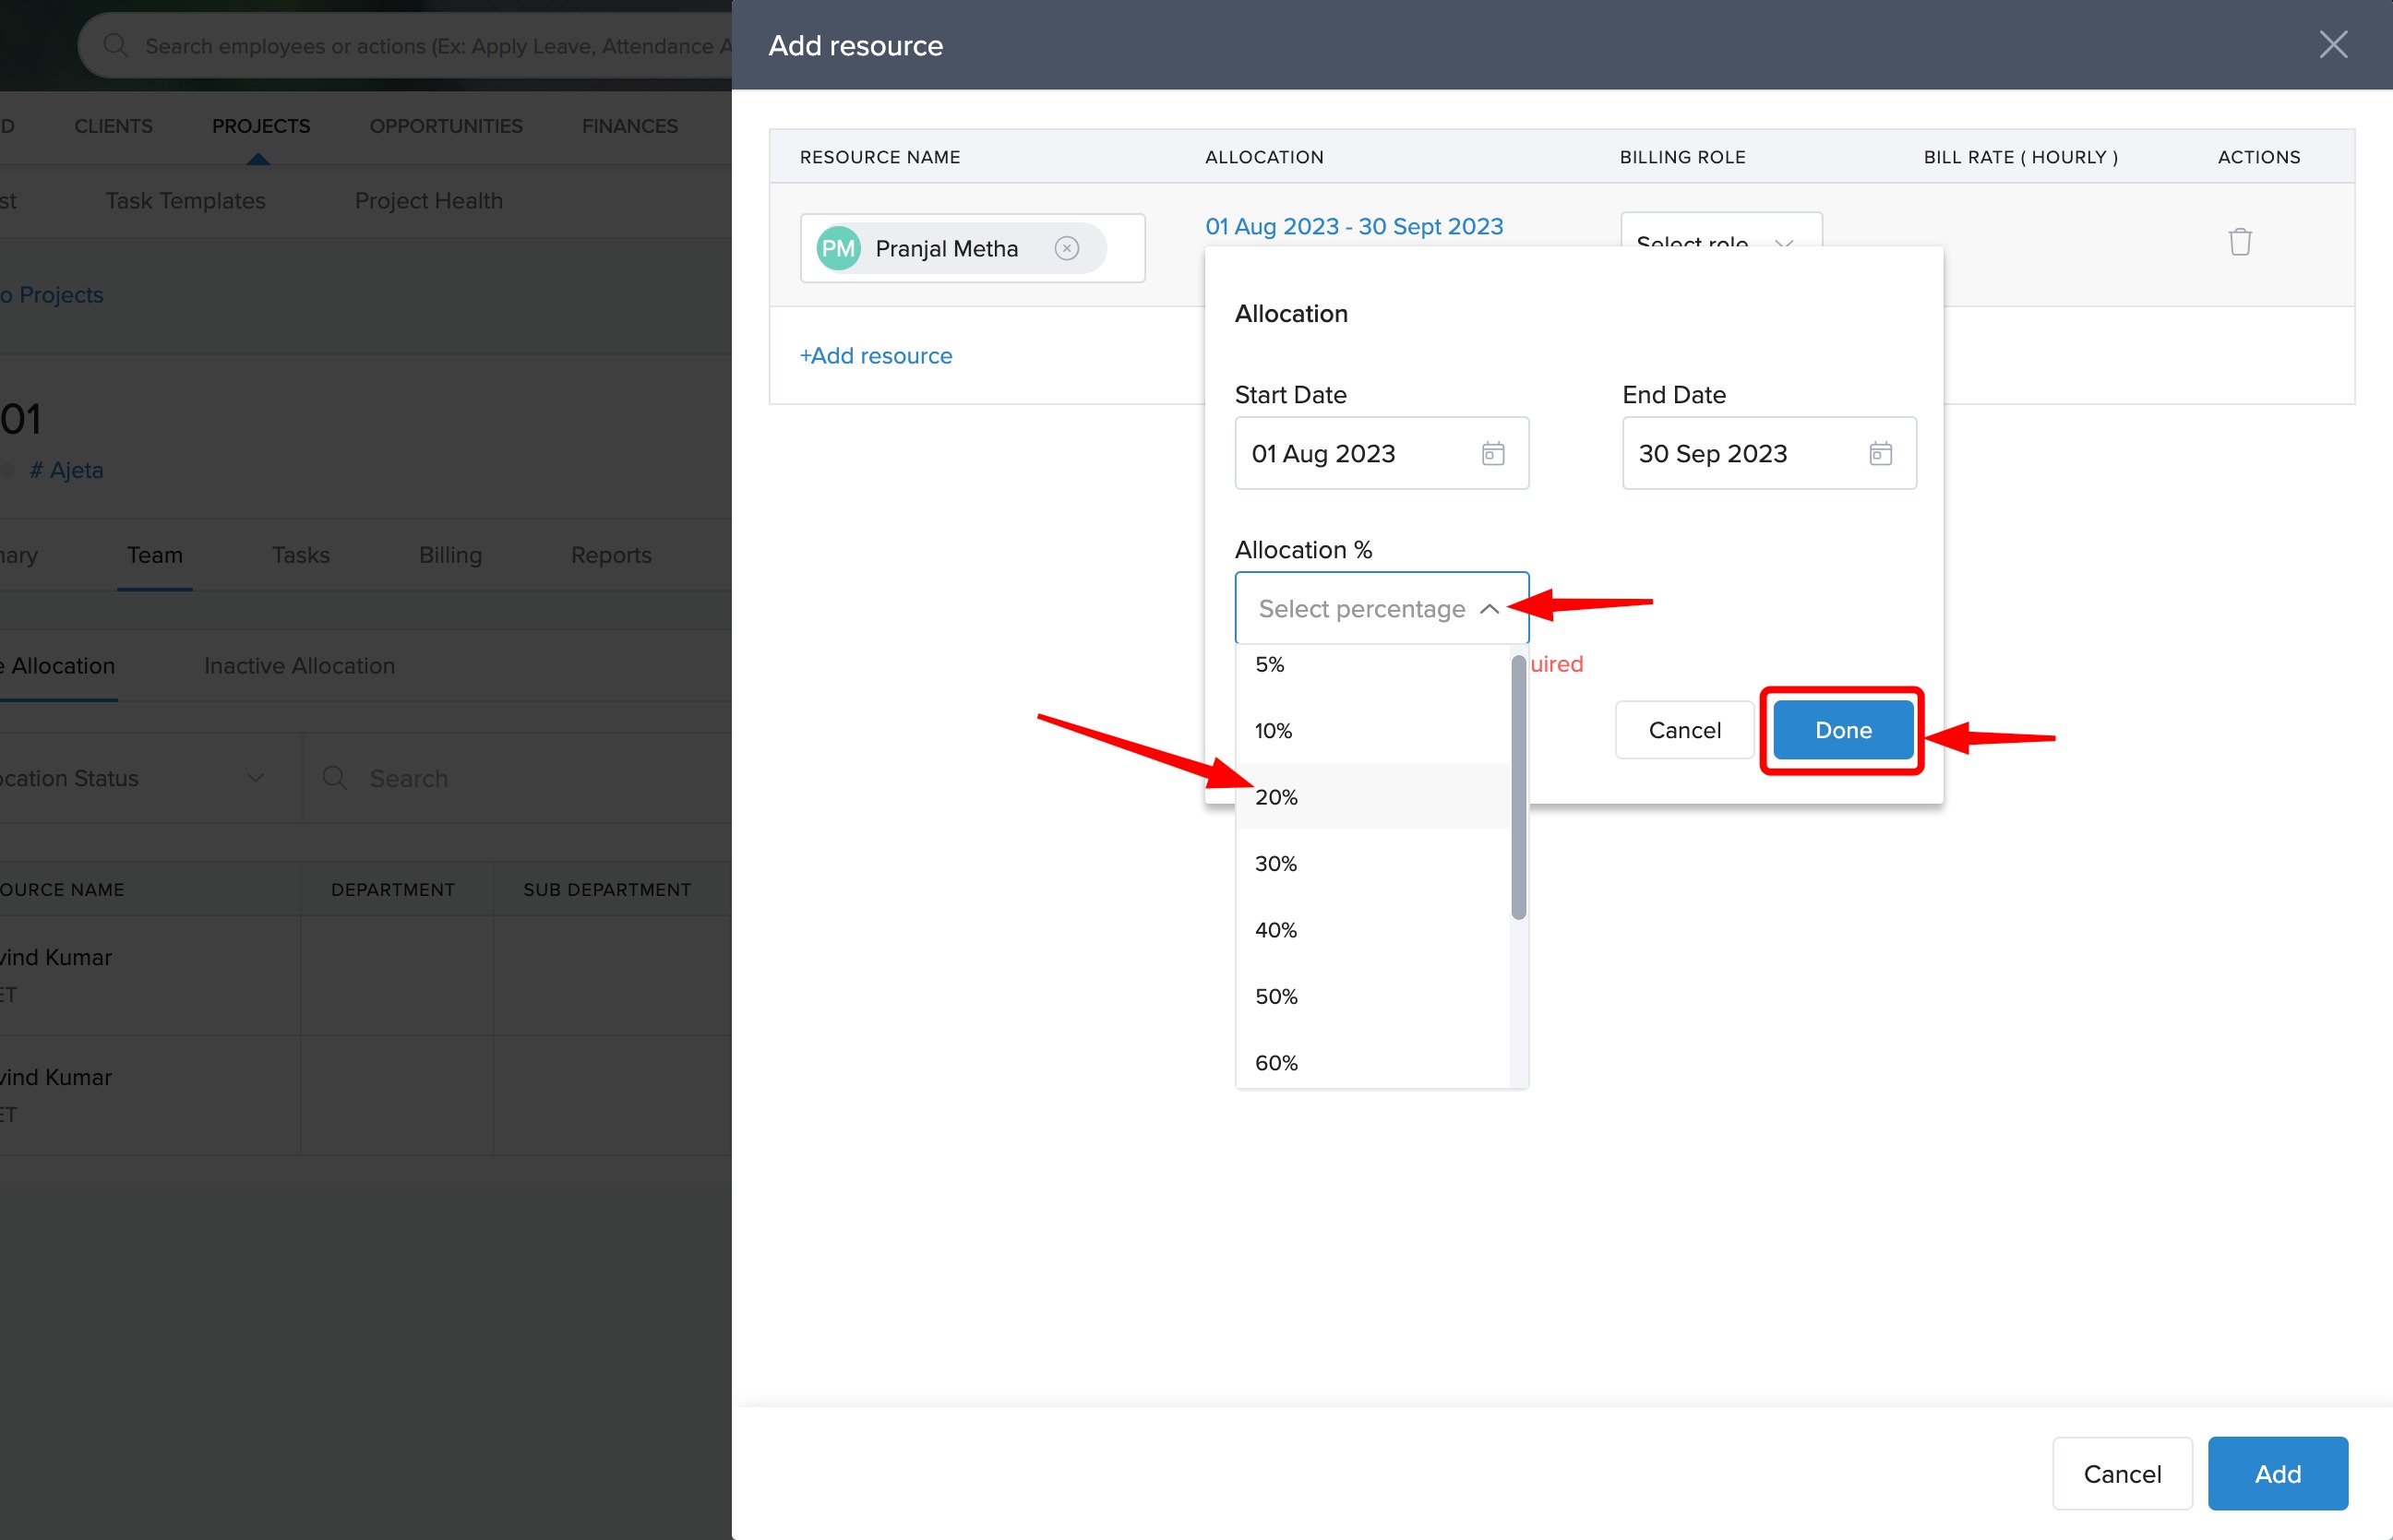This screenshot has width=2393, height=1540.
Task: Click the BILL RATE ( HOURLY ) header
Action: click(x=2021, y=157)
